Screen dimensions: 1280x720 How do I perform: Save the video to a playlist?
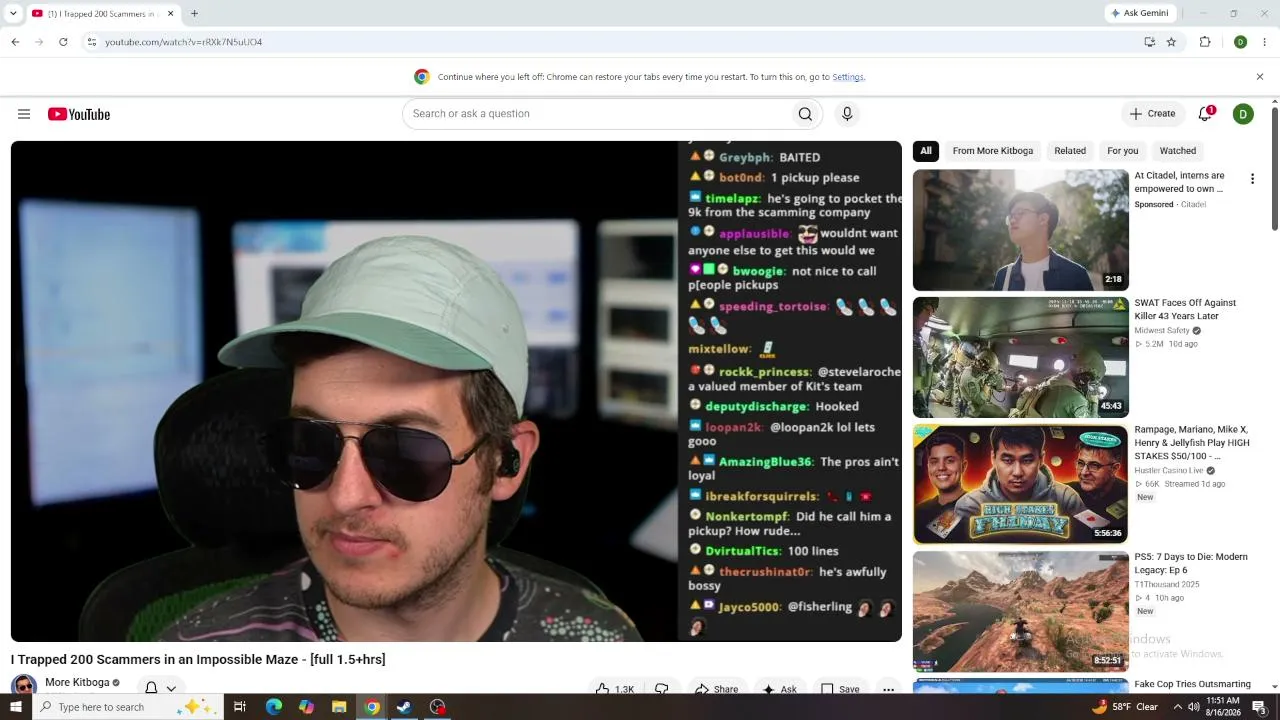(841, 689)
